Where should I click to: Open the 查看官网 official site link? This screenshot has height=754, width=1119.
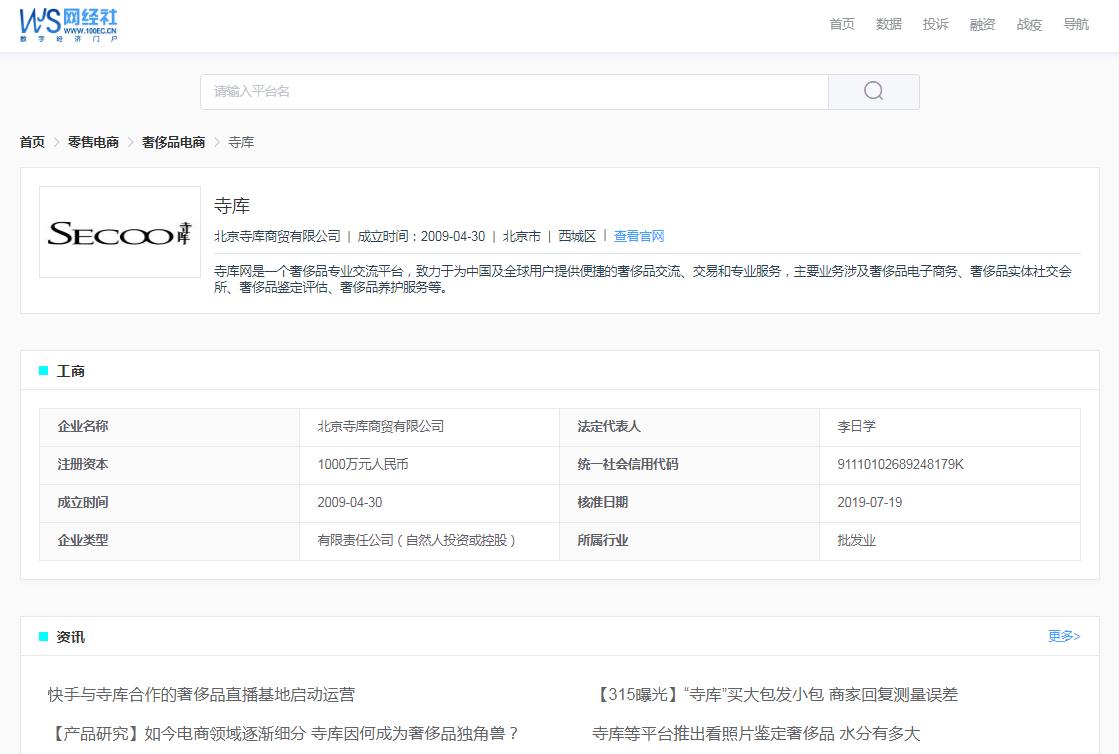[639, 237]
